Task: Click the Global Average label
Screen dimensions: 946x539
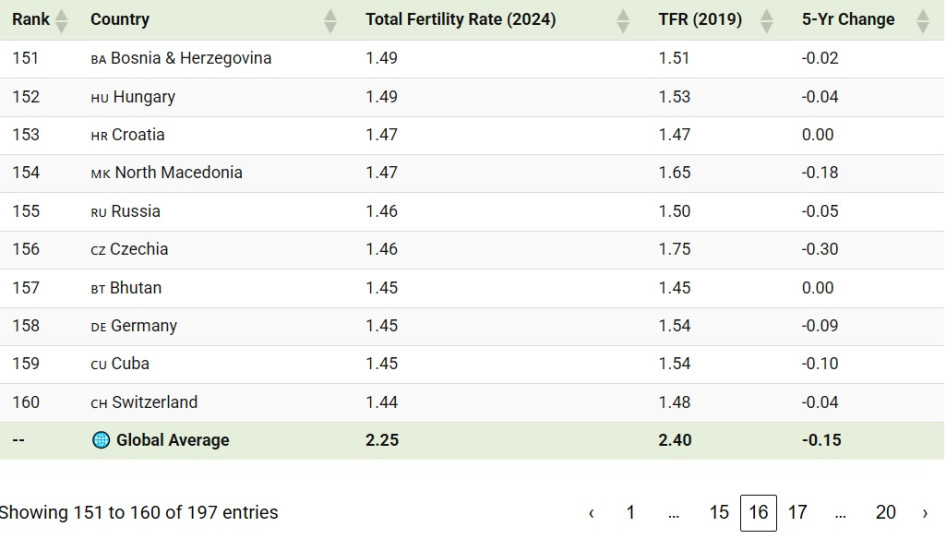Action: pos(172,441)
